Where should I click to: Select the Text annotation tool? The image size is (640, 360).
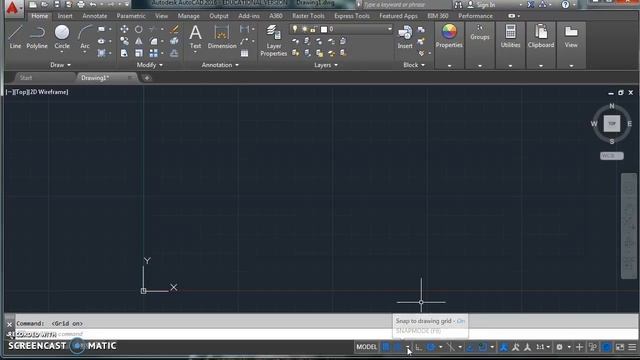click(196, 37)
